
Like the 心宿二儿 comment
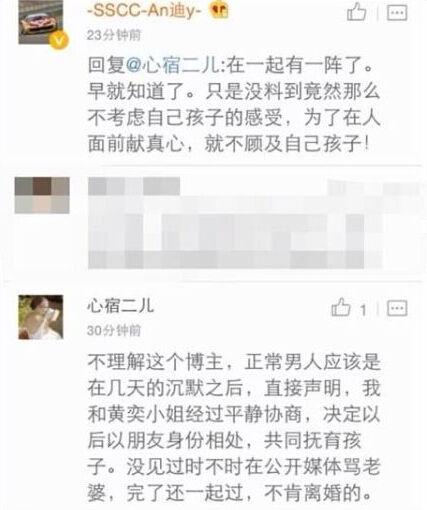(x=341, y=307)
